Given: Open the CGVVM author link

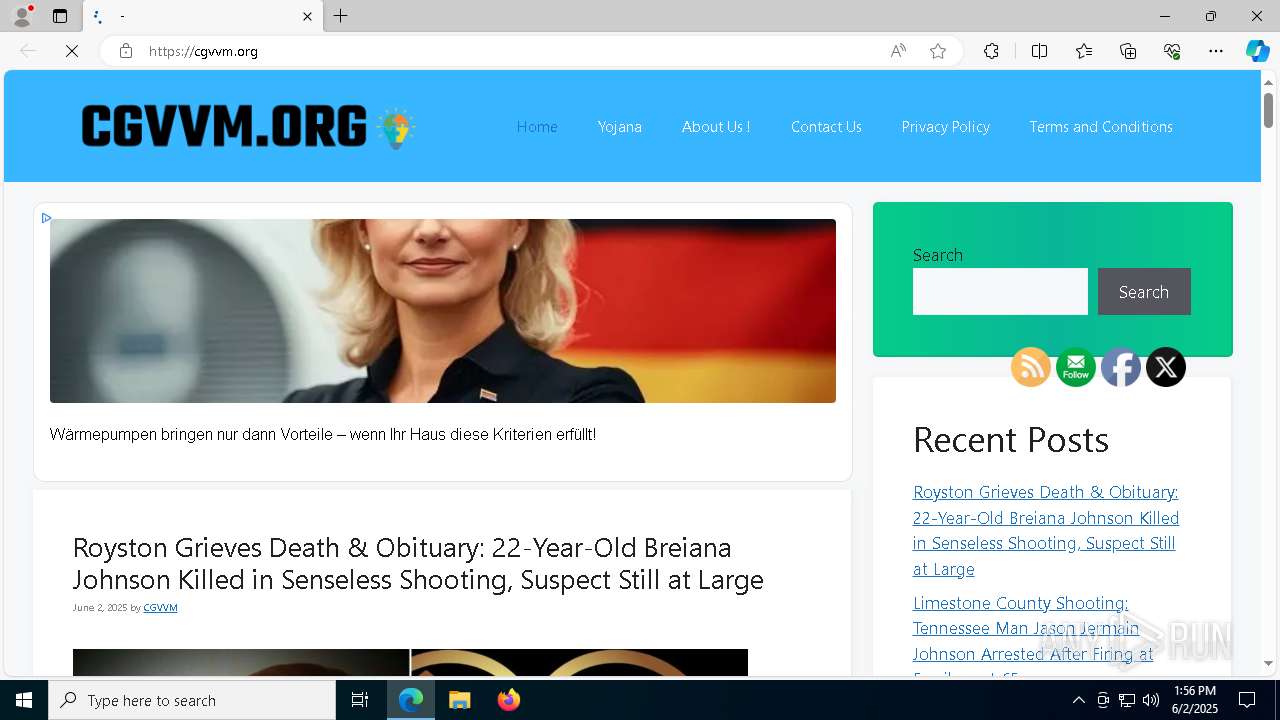Looking at the screenshot, I should [160, 608].
